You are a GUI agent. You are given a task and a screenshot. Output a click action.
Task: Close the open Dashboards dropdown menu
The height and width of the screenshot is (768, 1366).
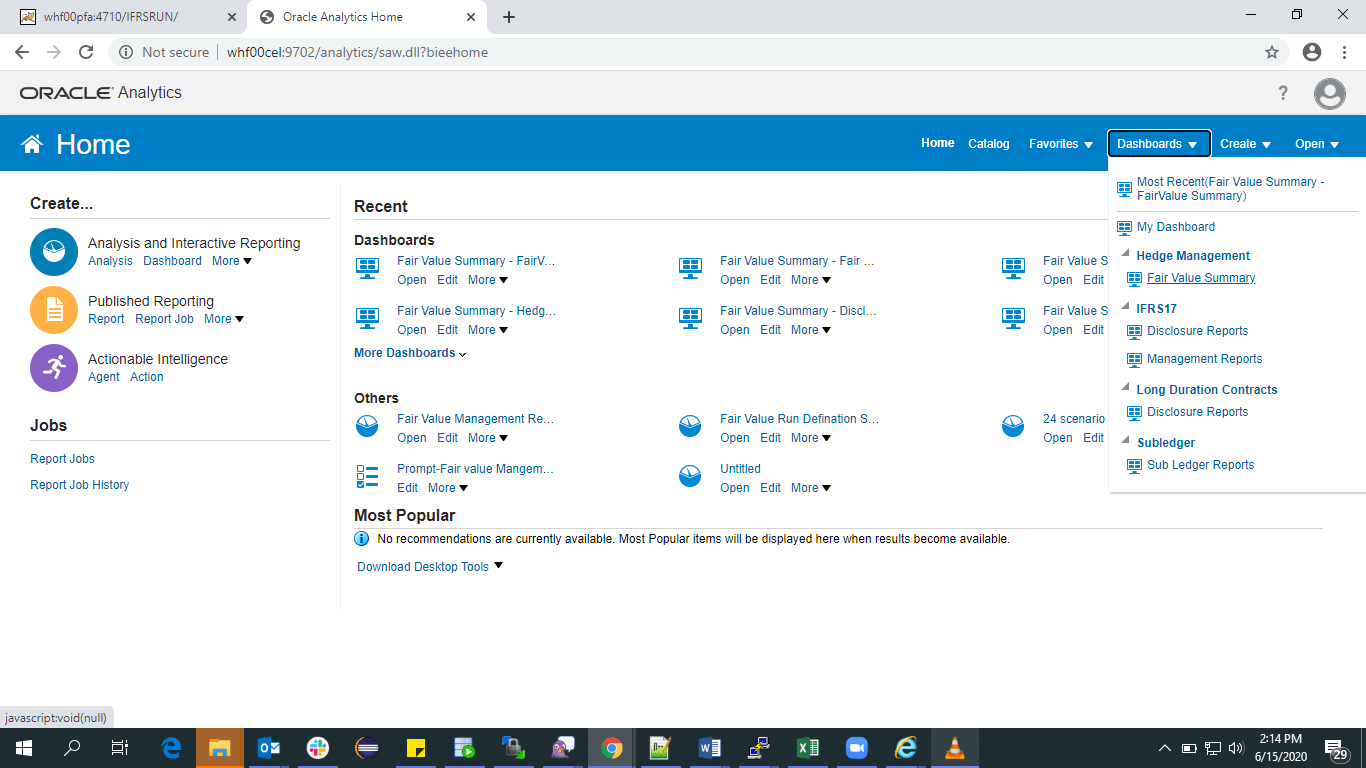click(1158, 144)
